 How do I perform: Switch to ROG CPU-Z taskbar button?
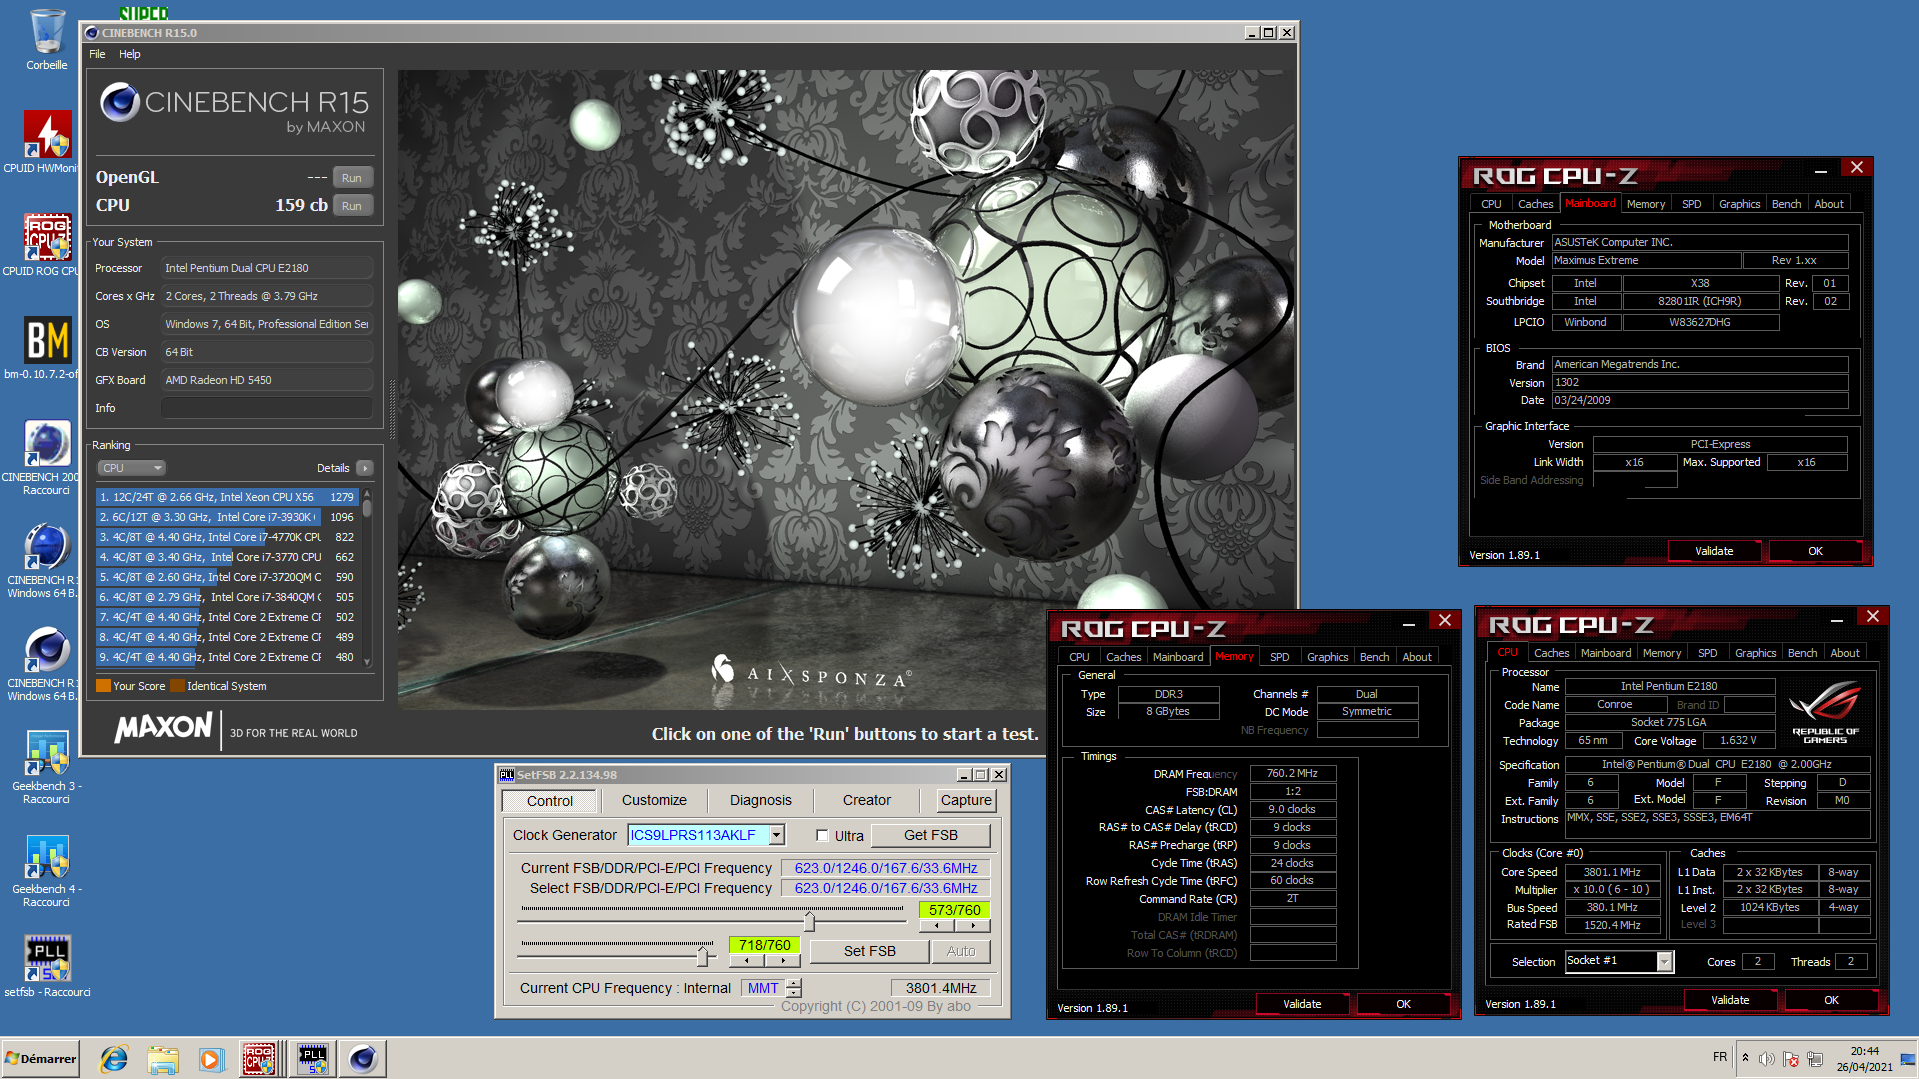coord(259,1058)
